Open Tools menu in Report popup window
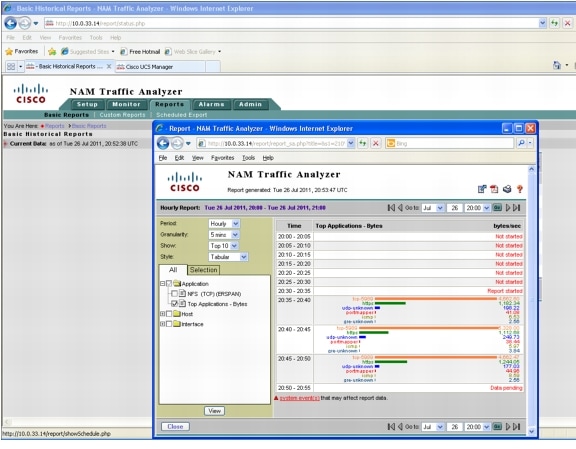576x449 pixels. [248, 158]
